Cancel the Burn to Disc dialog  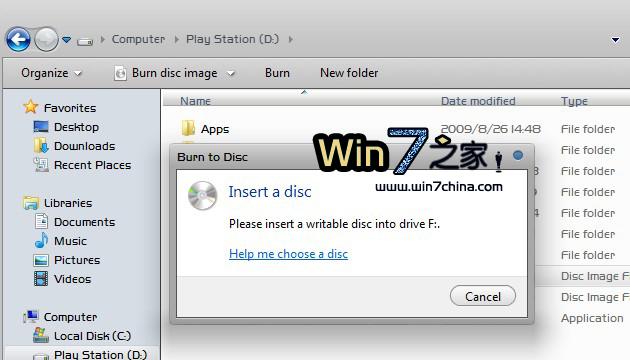click(483, 297)
